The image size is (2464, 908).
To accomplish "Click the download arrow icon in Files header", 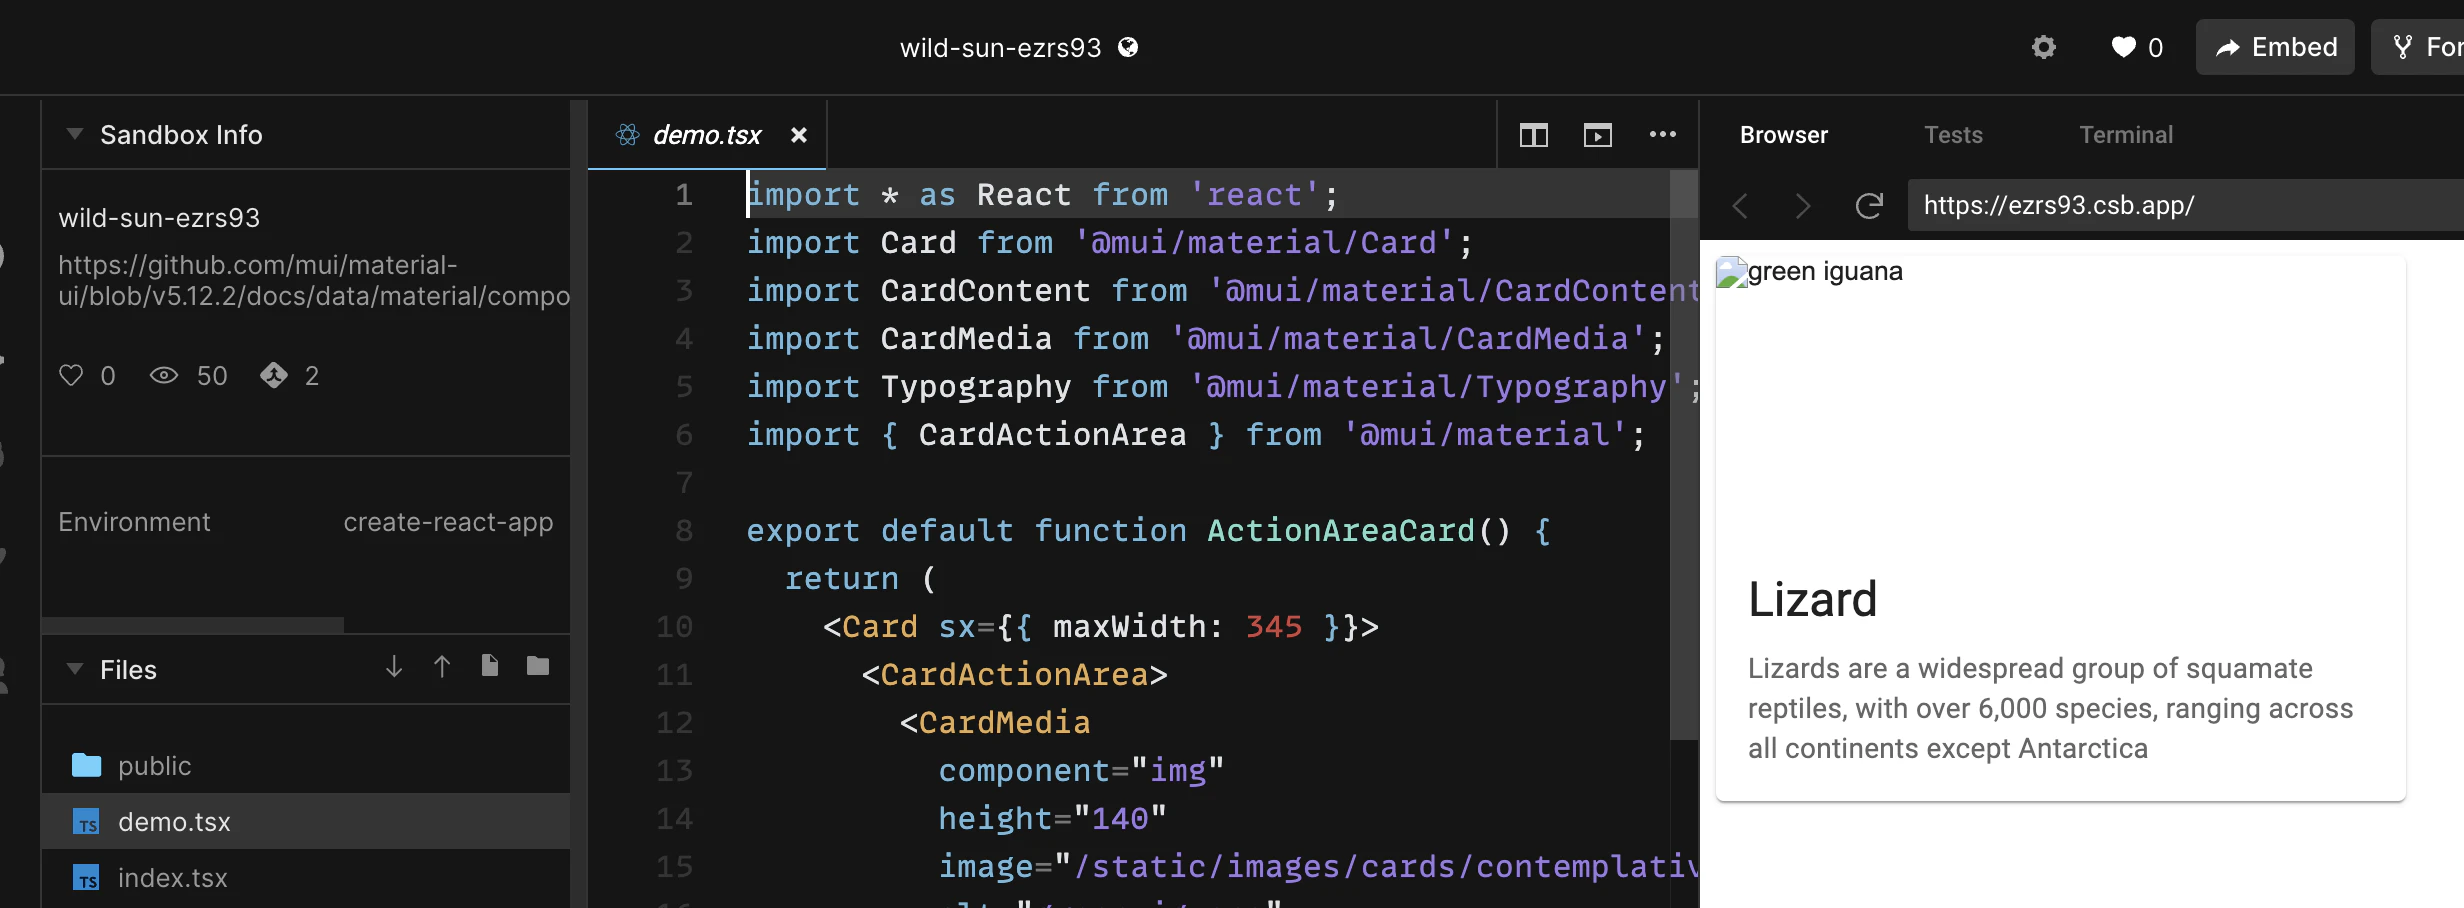I will (394, 666).
